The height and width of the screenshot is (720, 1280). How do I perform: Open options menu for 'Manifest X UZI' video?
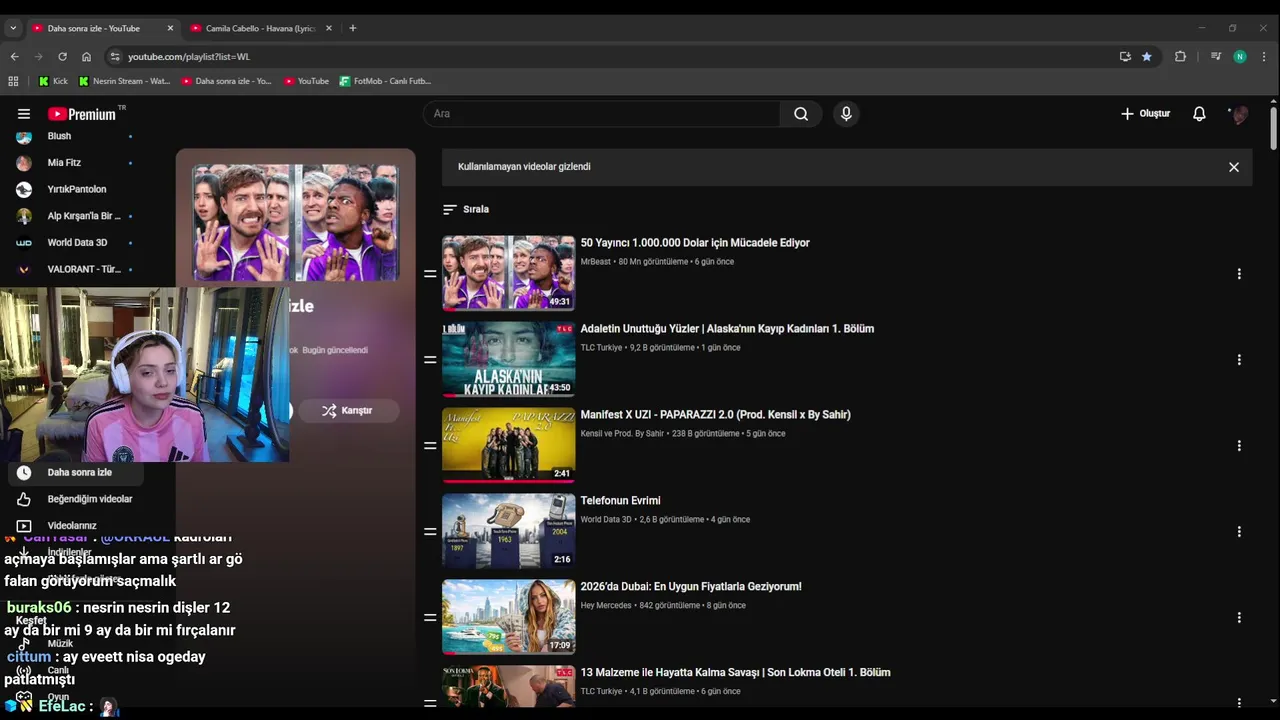1239,446
